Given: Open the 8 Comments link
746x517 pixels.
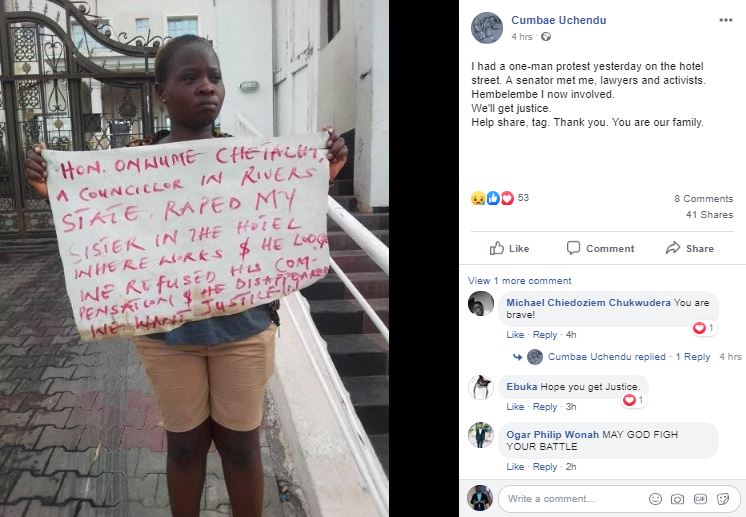Looking at the screenshot, I should 703,199.
